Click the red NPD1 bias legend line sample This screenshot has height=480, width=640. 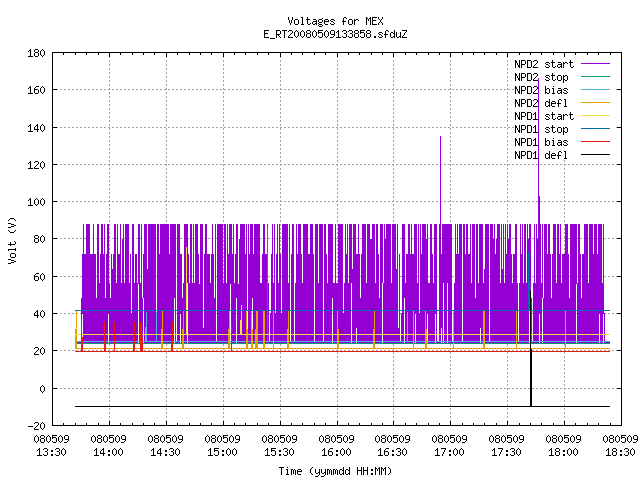coord(595,142)
